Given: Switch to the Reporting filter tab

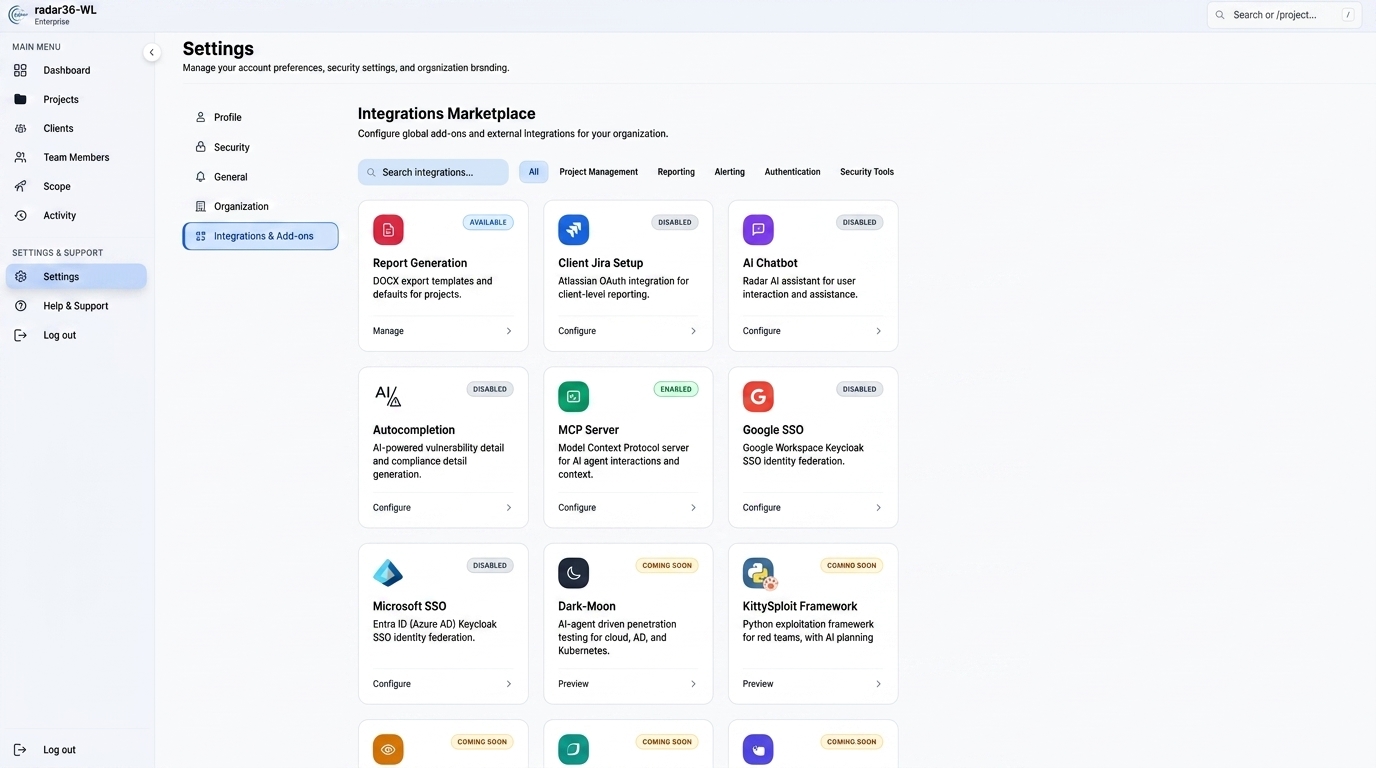Looking at the screenshot, I should (x=676, y=172).
